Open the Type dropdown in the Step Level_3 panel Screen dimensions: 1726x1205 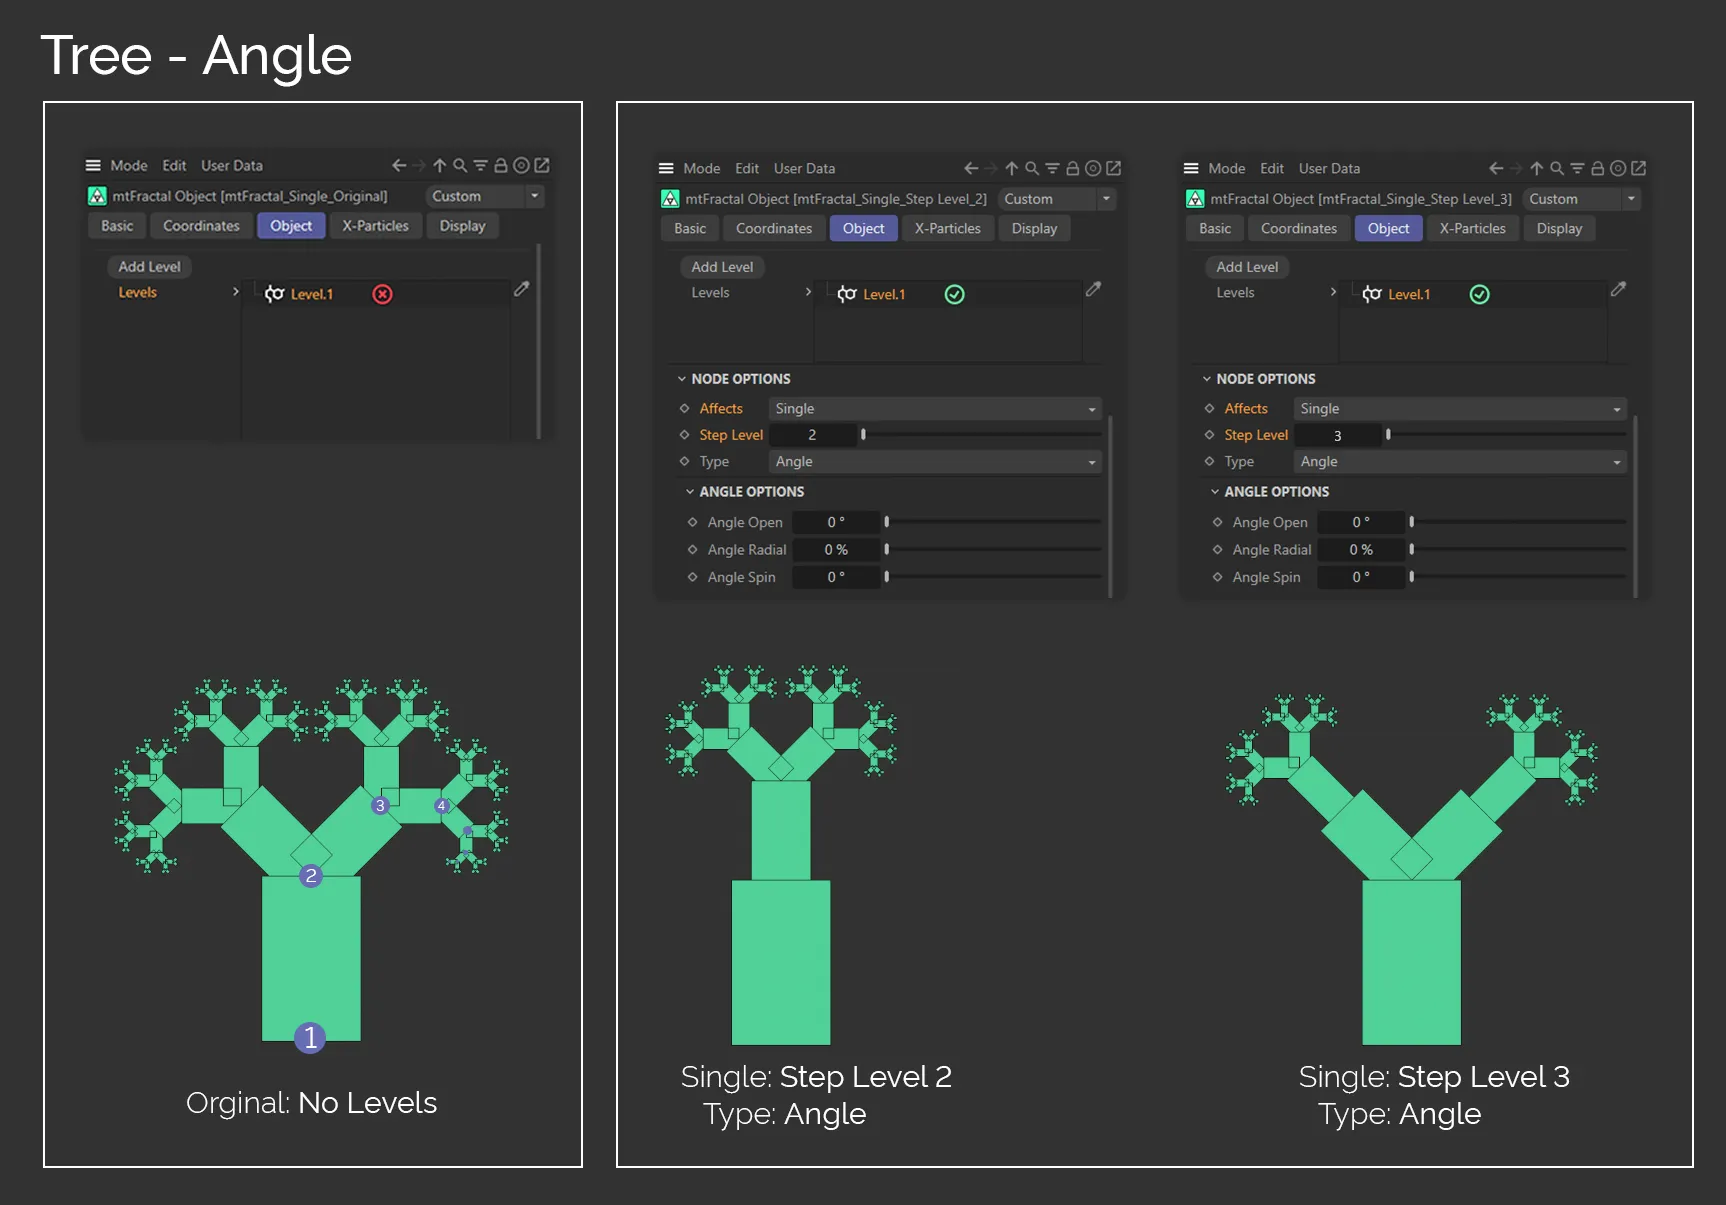1460,462
